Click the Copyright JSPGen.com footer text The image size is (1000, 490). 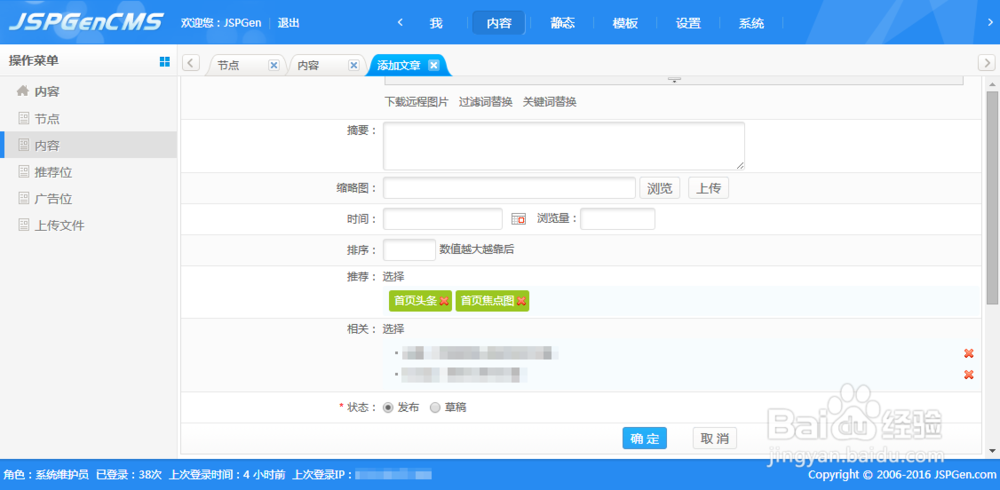902,475
